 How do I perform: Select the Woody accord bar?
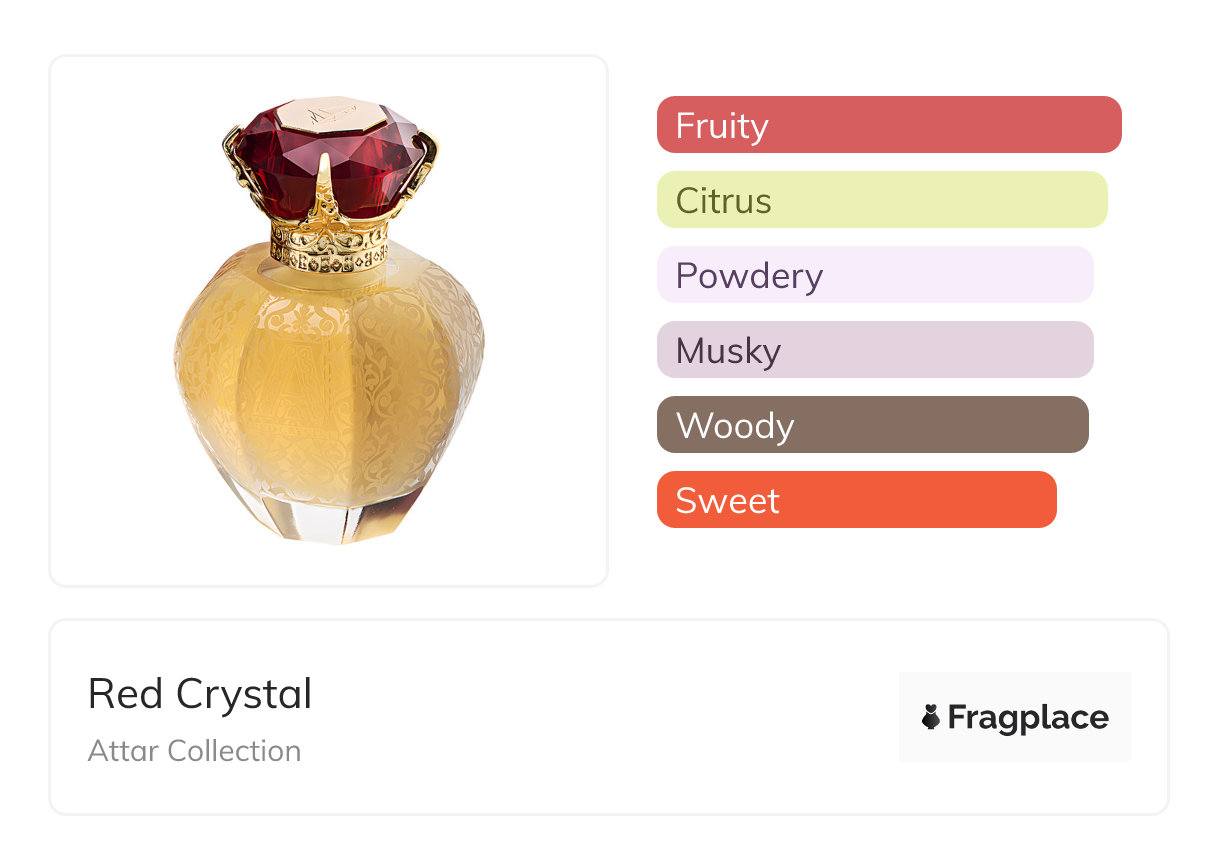tap(873, 425)
